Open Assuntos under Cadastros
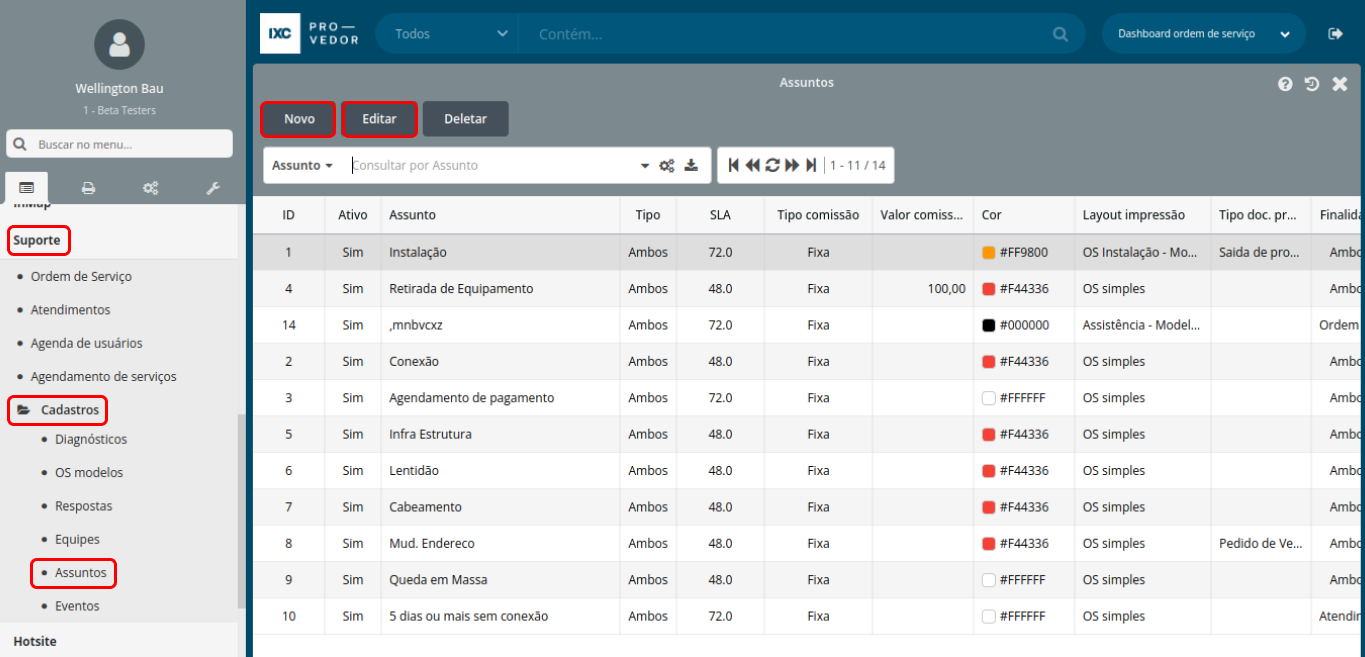Viewport: 1365px width, 657px height. [x=81, y=573]
